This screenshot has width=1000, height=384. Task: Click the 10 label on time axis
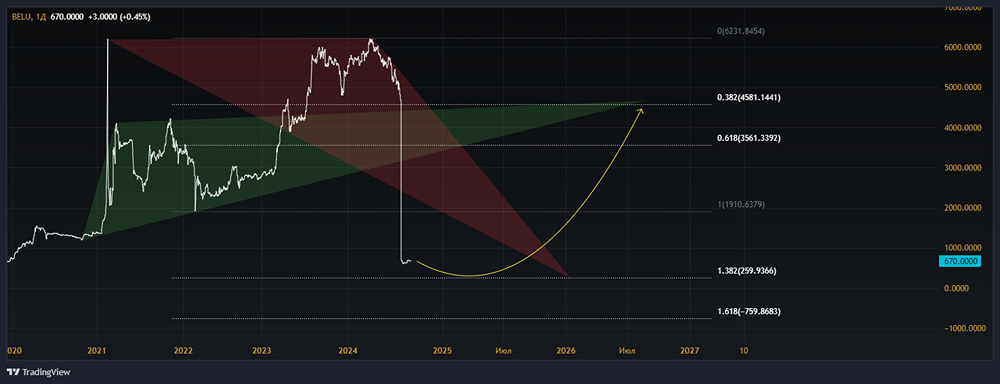tap(744, 351)
